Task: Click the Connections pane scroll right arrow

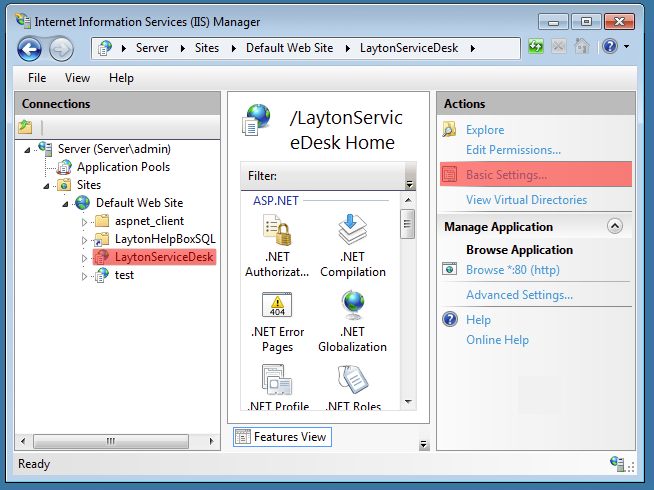Action: 211,441
